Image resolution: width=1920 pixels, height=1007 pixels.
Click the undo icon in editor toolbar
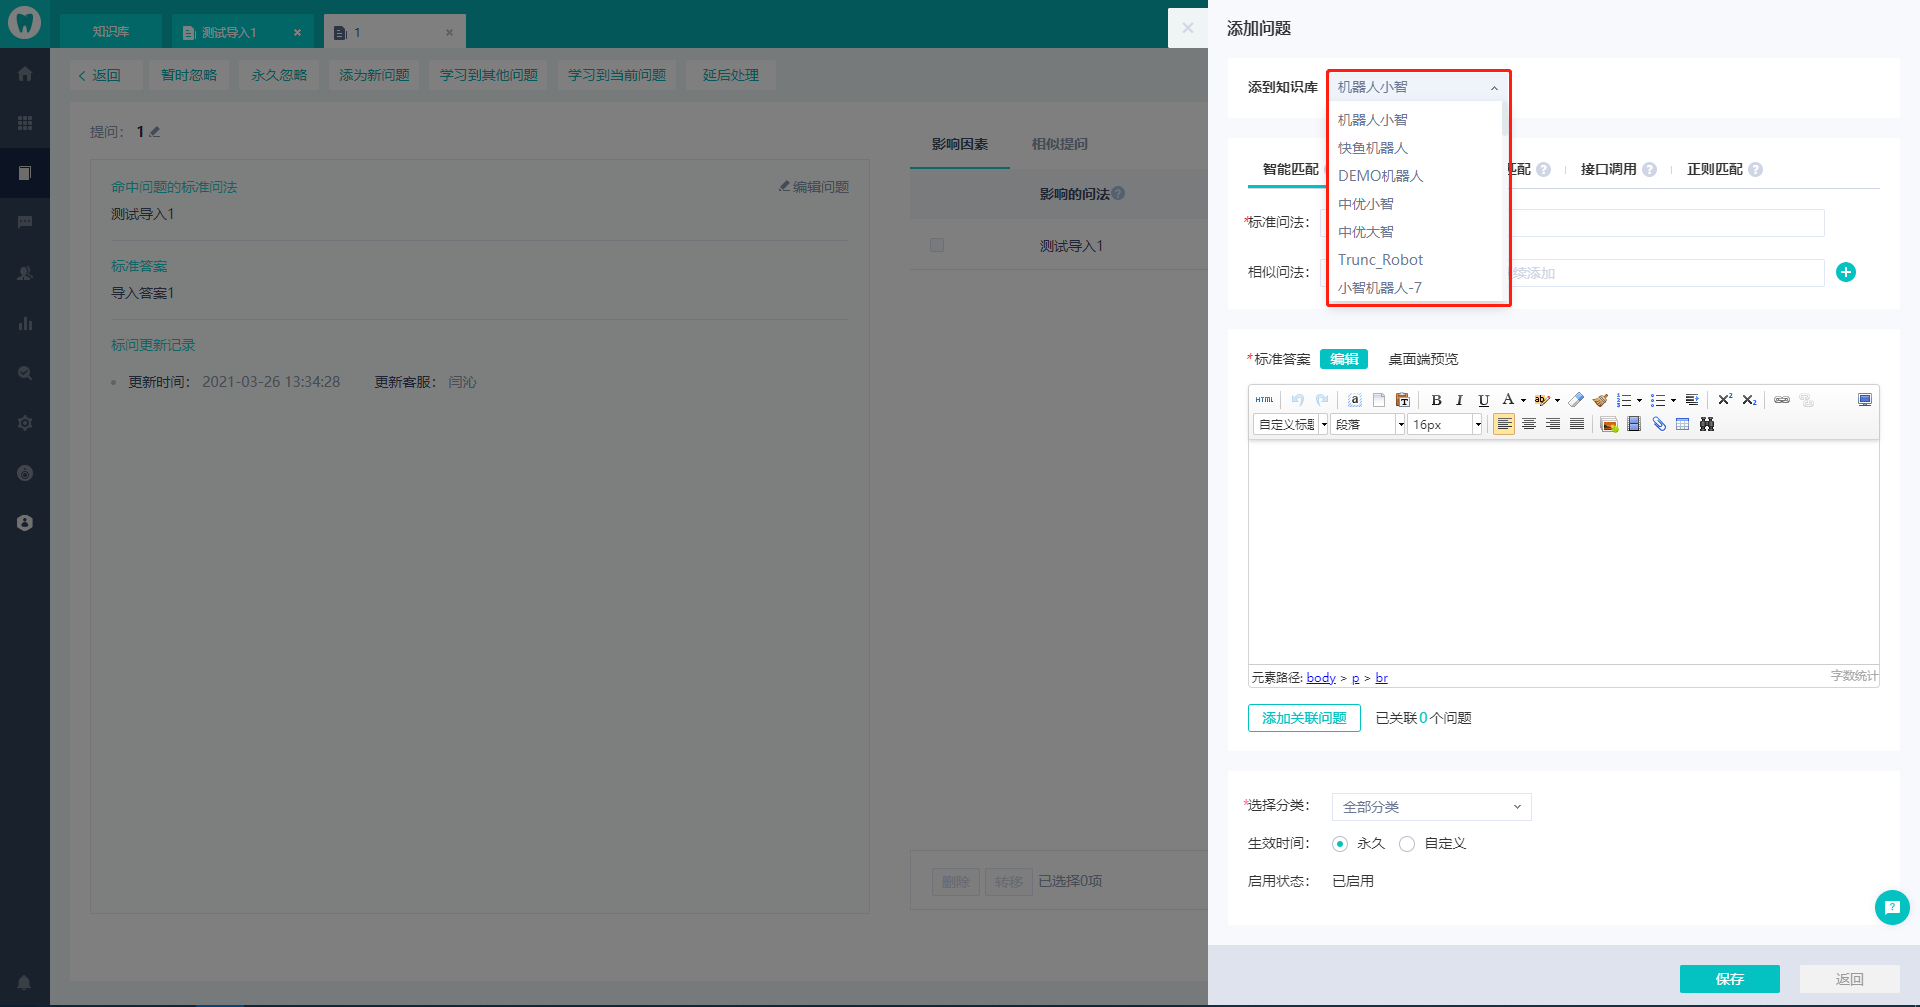tap(1298, 400)
